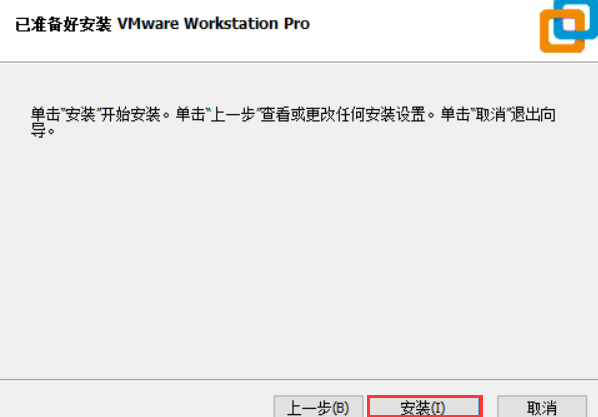This screenshot has width=598, height=417.
Task: Cancel setup with the 取消 button
Action: (542, 407)
